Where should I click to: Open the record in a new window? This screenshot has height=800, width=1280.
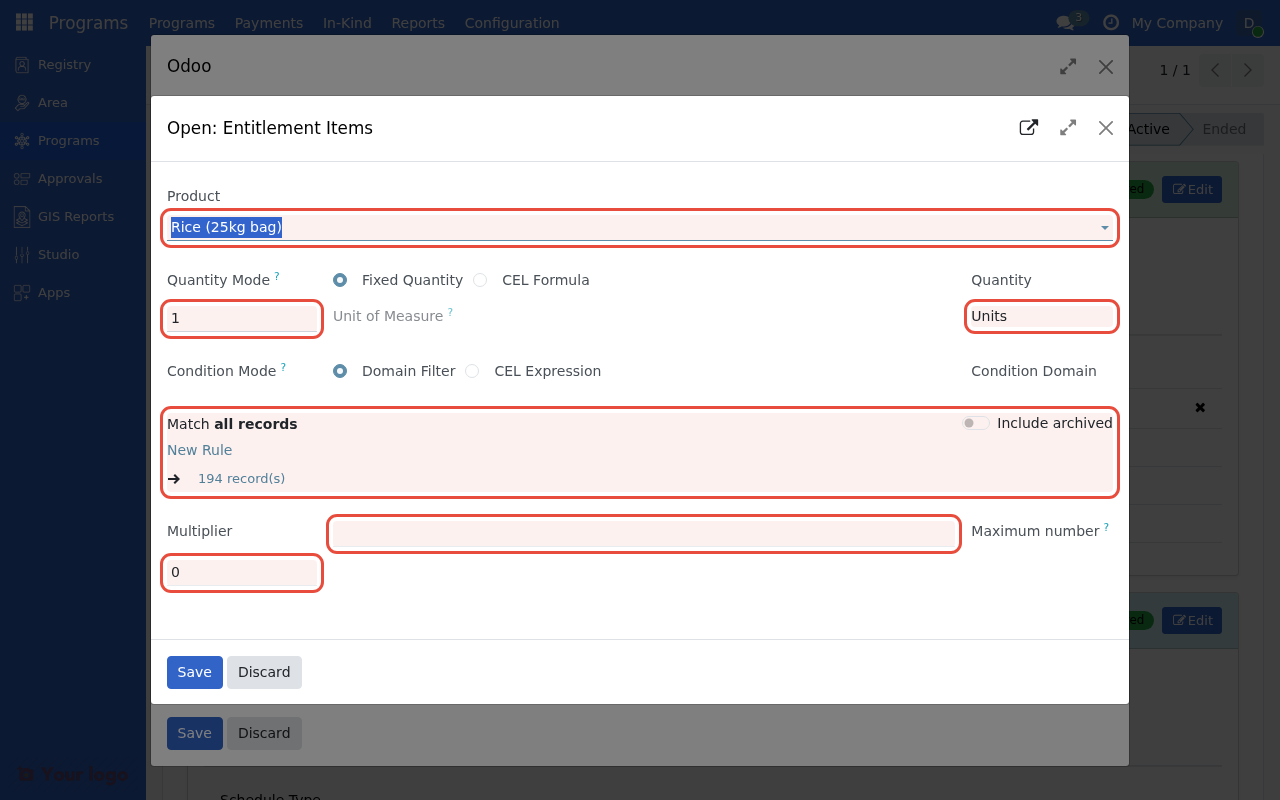[x=1028, y=127]
